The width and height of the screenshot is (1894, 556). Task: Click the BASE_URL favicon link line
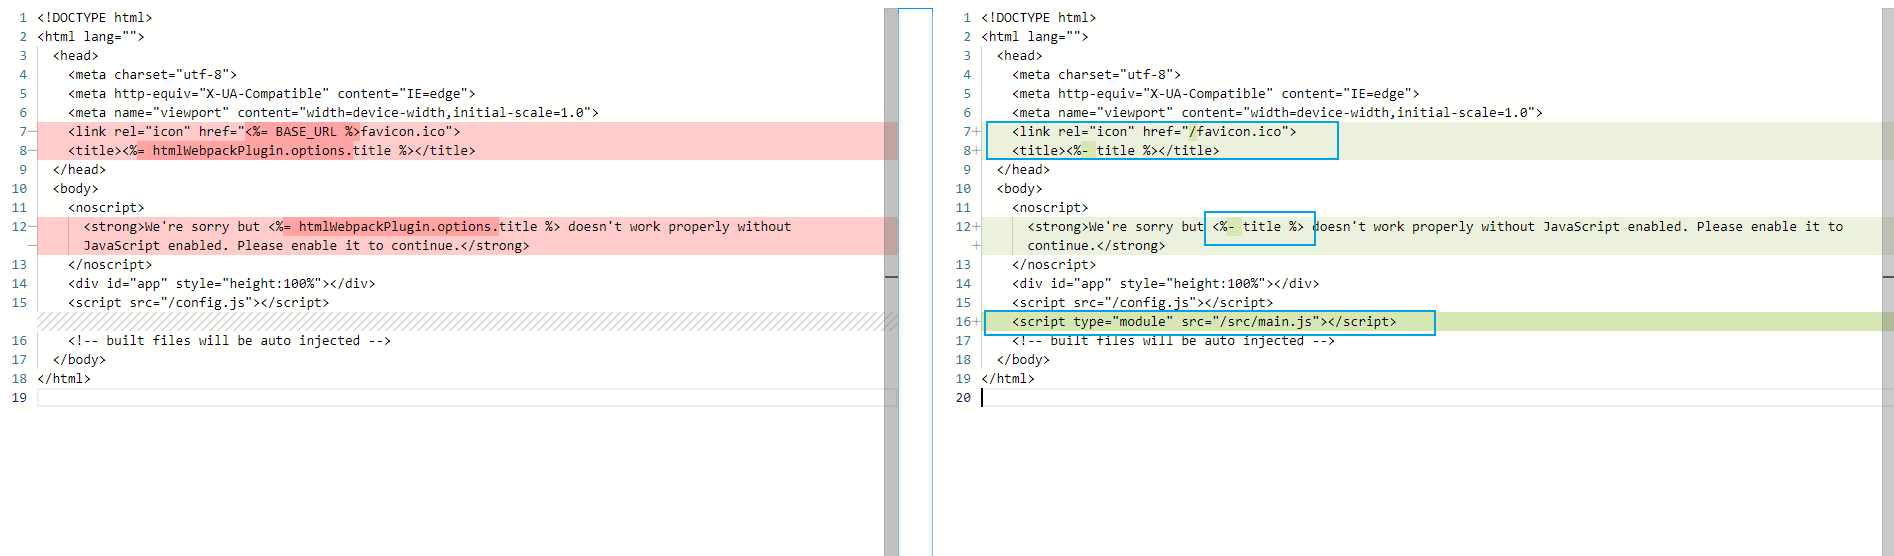click(264, 131)
